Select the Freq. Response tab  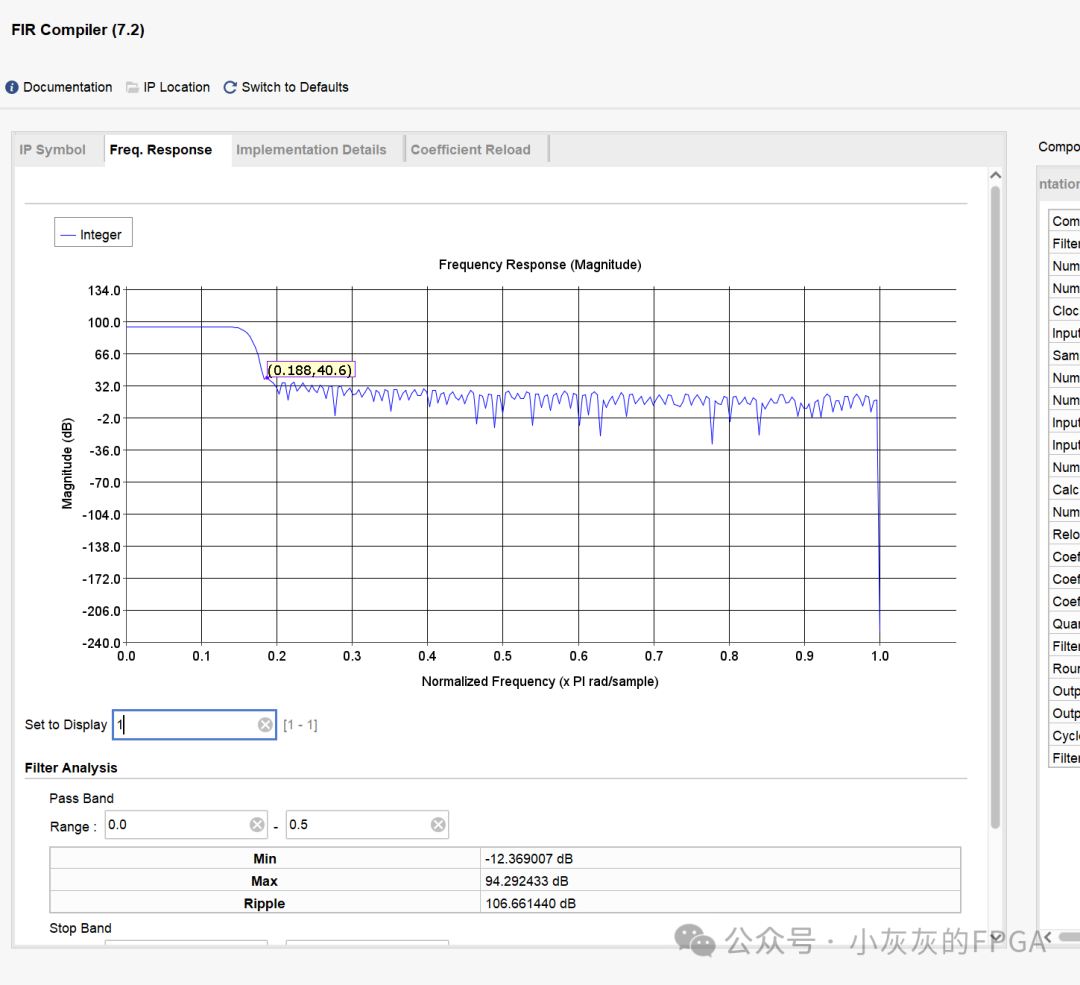point(160,149)
